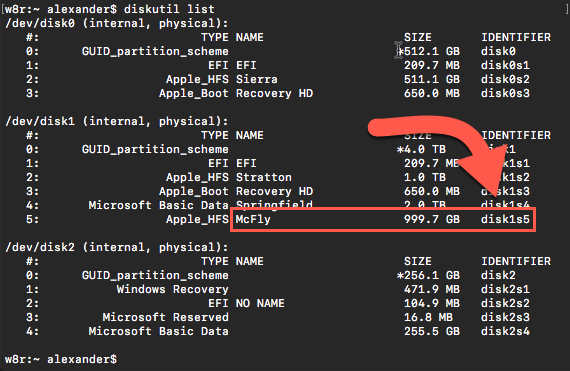Click the '471.9 MB' size value

click(x=432, y=289)
